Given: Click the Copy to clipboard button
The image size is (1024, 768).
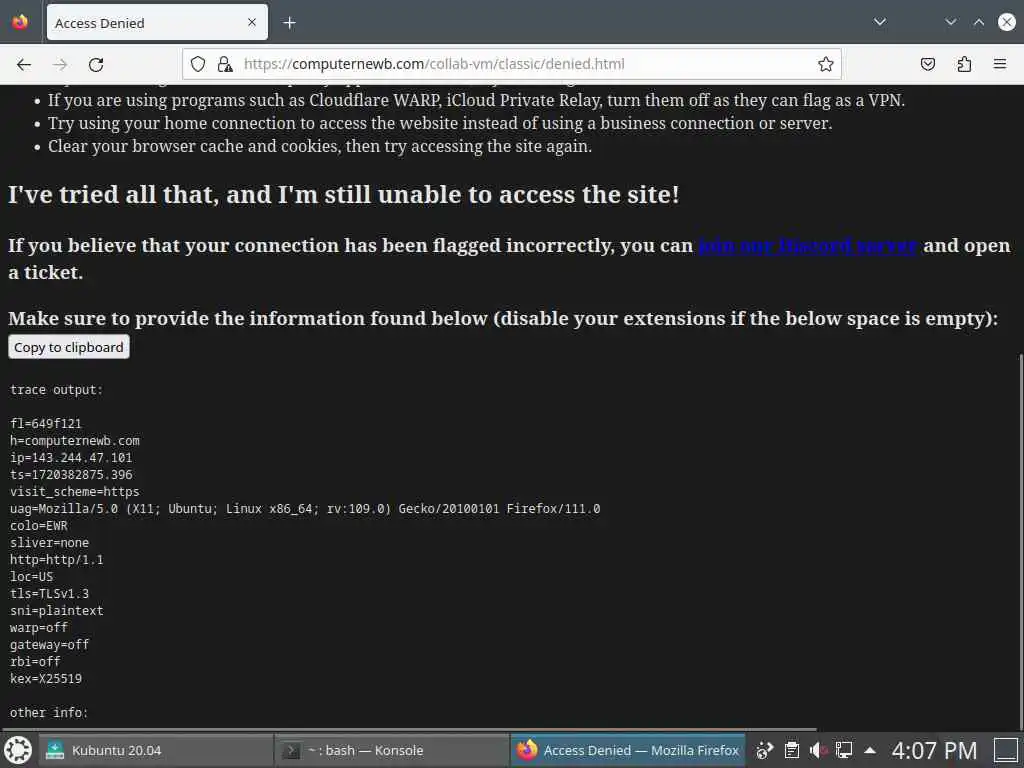Looking at the screenshot, I should coord(69,347).
